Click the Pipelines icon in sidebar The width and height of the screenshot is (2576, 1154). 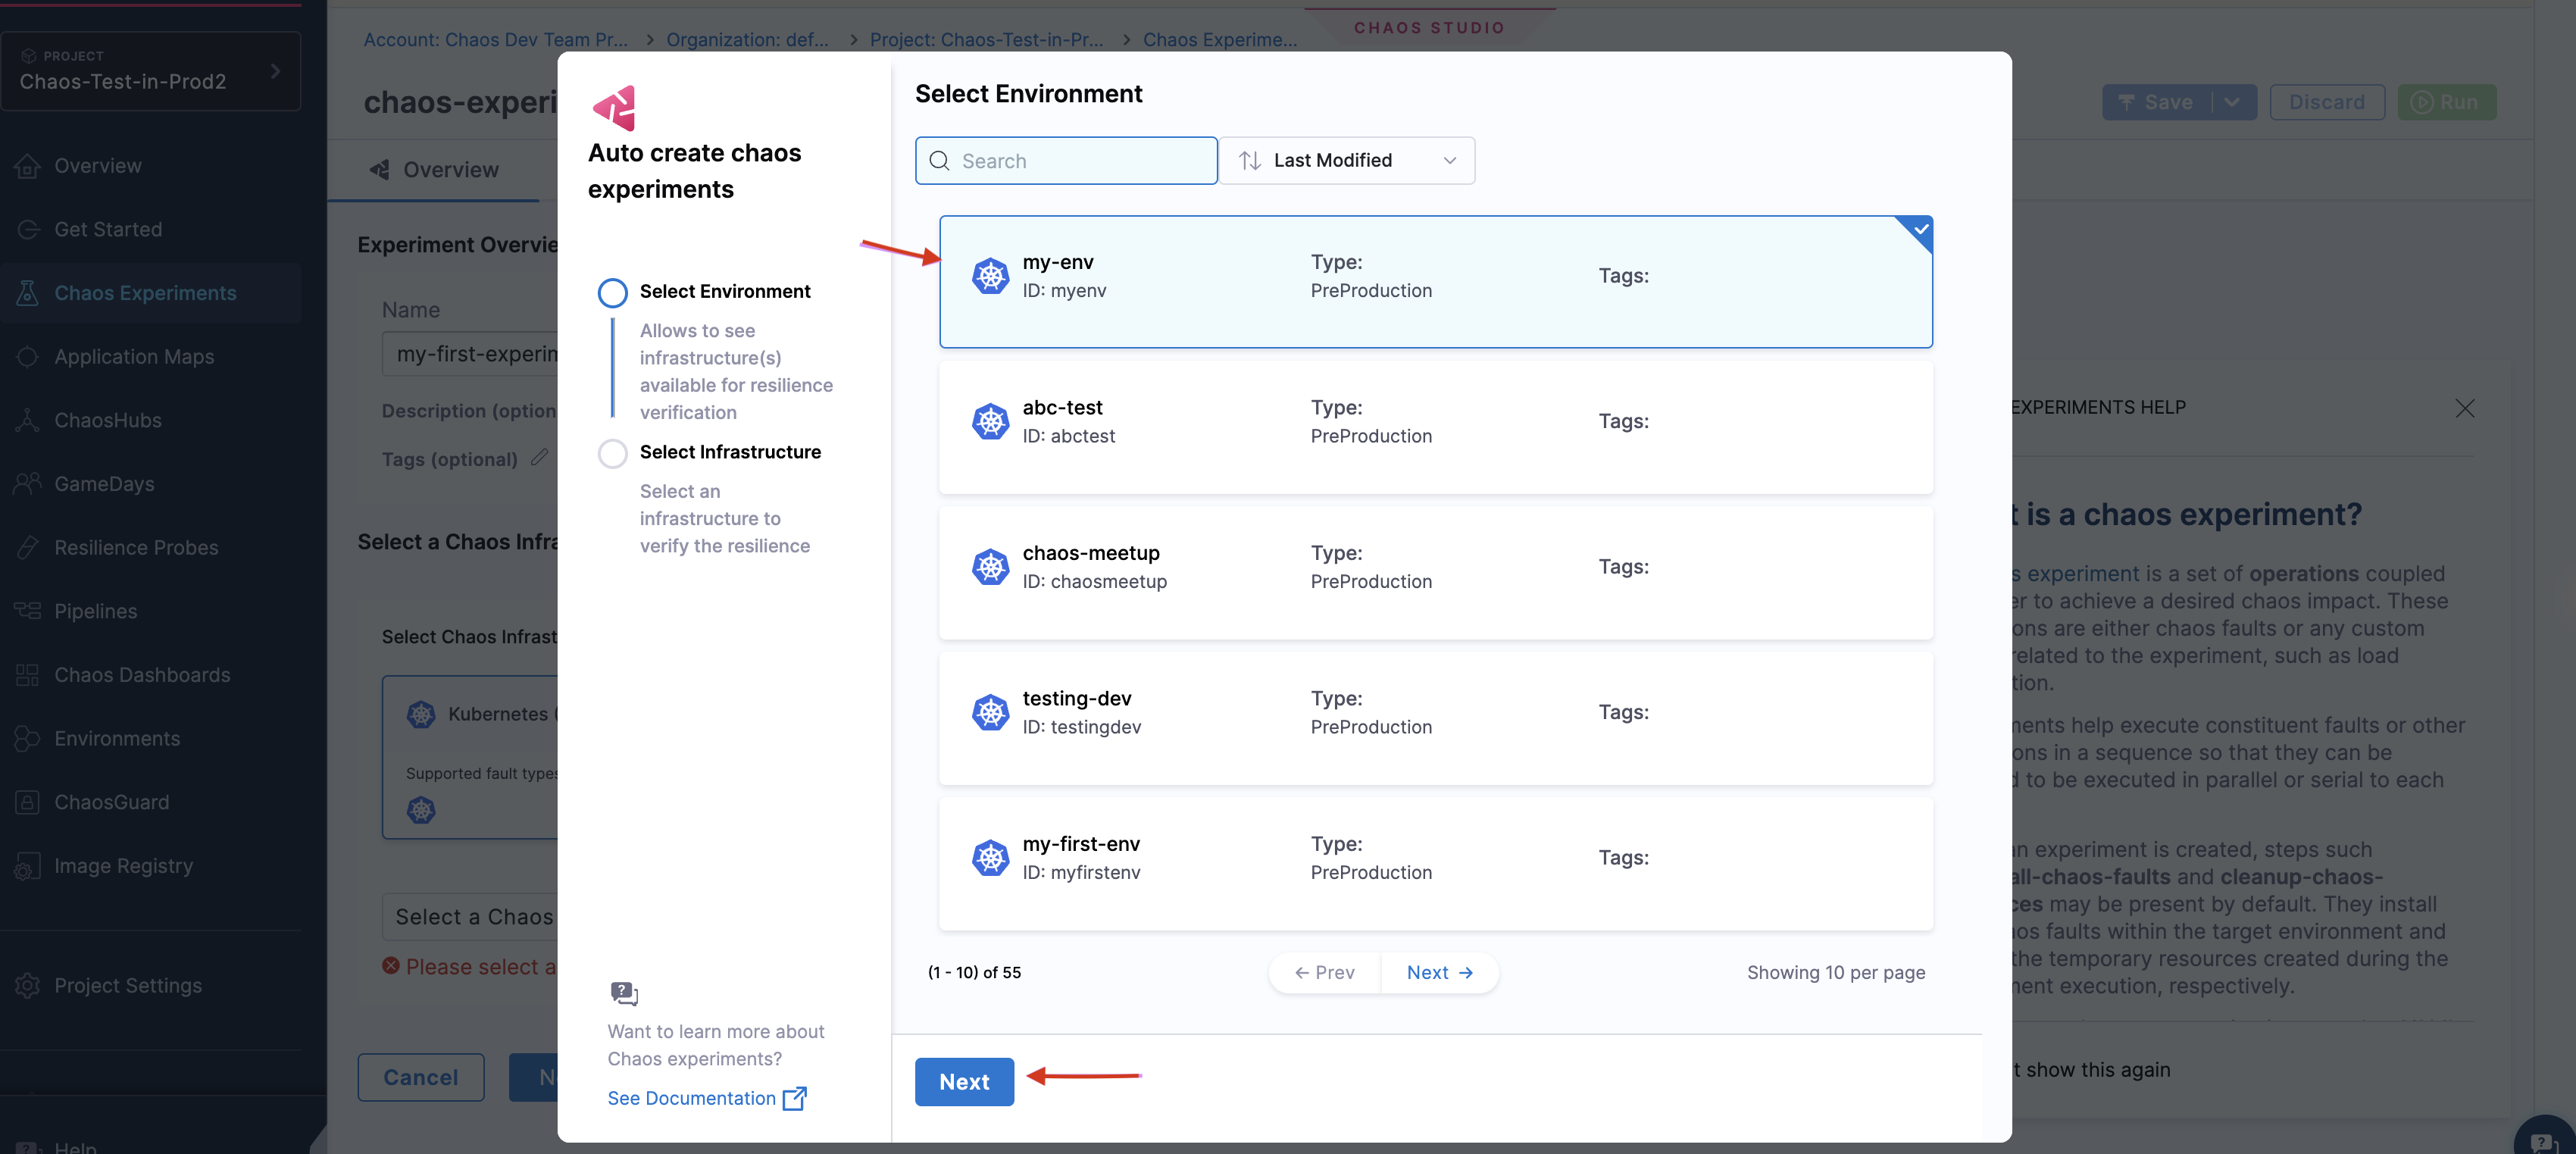[x=28, y=611]
